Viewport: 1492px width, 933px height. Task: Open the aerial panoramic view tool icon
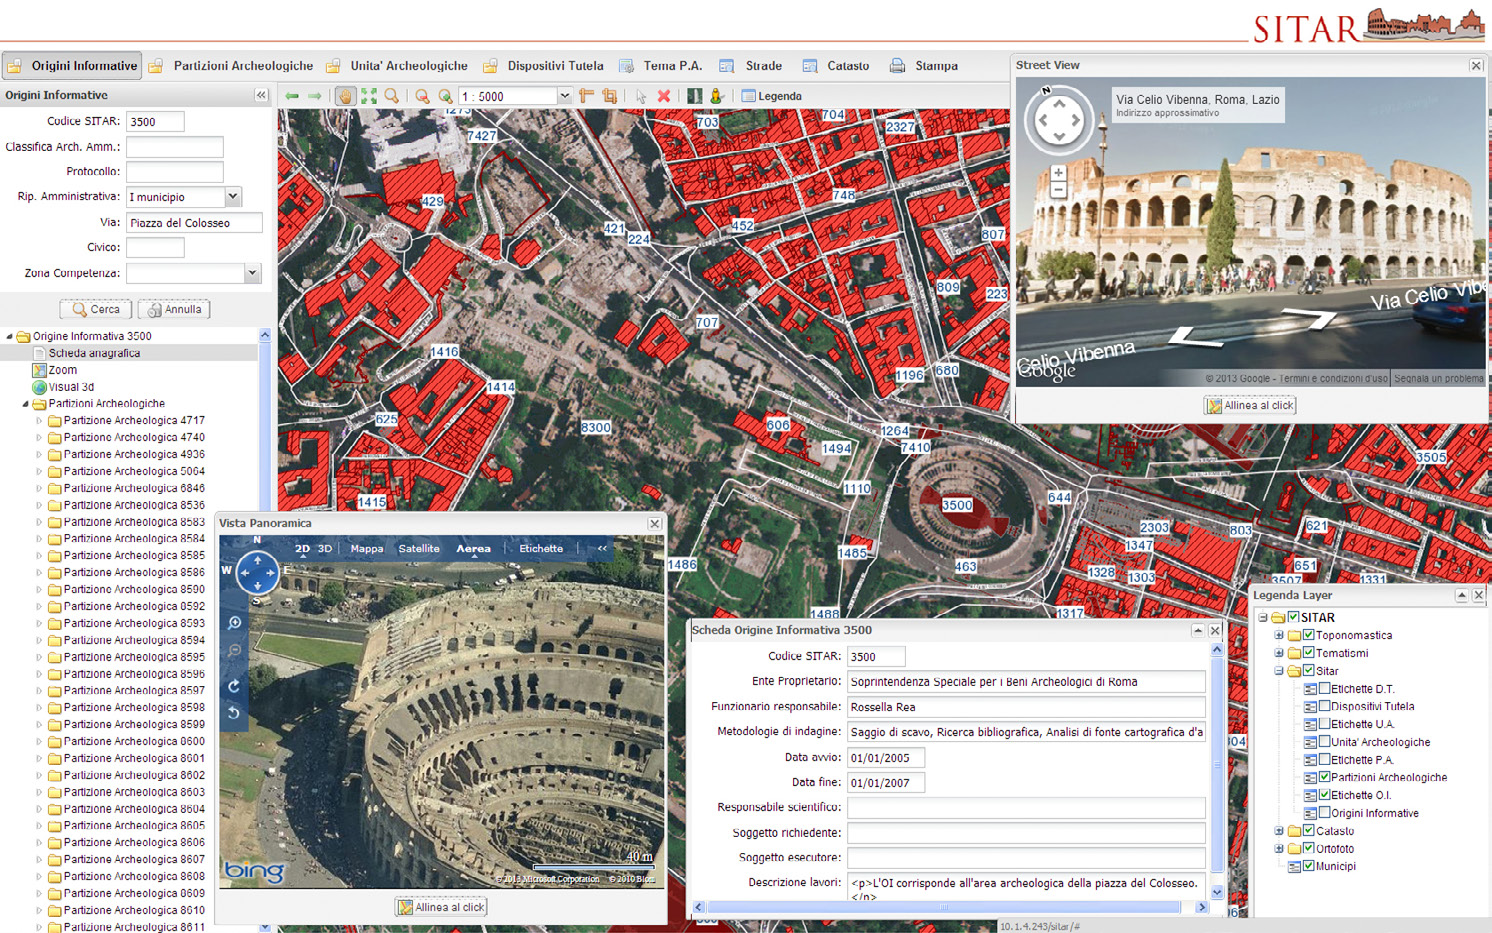tap(694, 96)
